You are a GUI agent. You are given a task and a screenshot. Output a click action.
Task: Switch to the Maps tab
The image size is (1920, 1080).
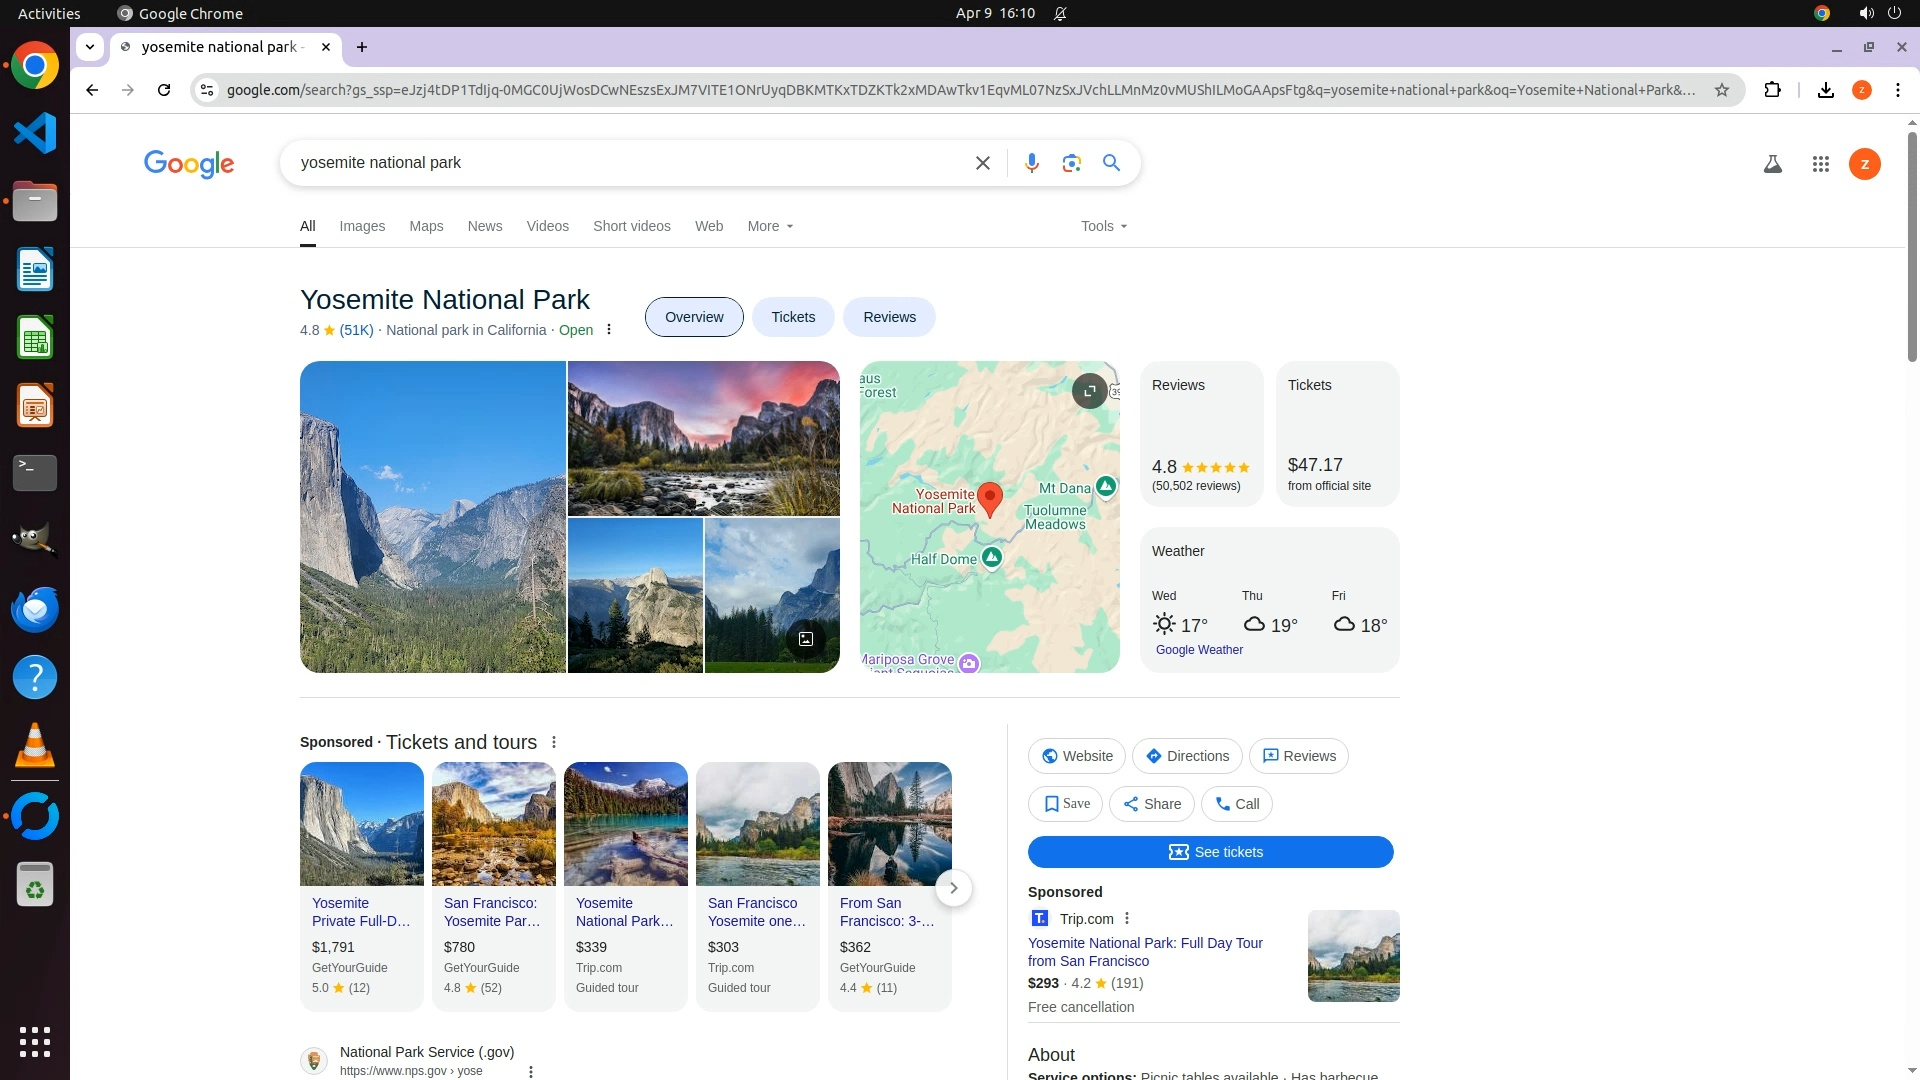(426, 226)
